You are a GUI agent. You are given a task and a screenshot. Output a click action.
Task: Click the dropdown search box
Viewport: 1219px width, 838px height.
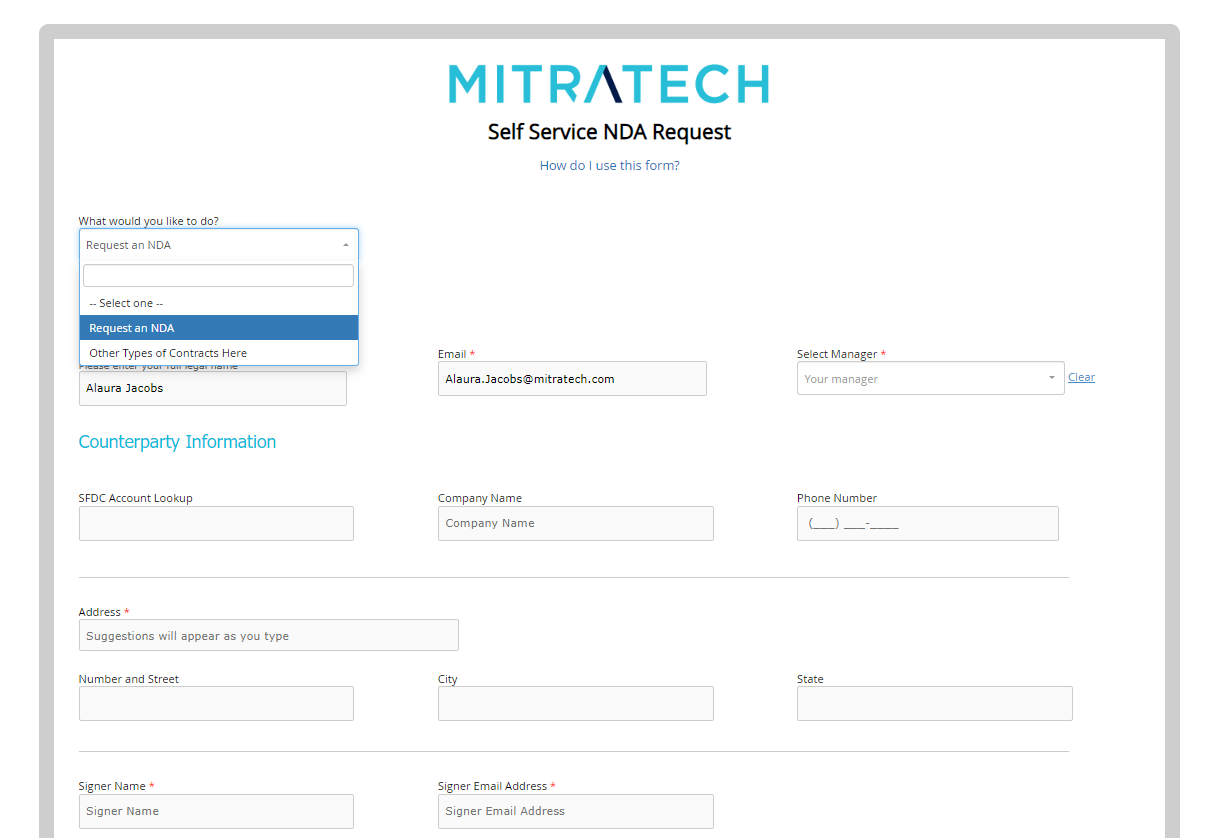pyautogui.click(x=218, y=275)
